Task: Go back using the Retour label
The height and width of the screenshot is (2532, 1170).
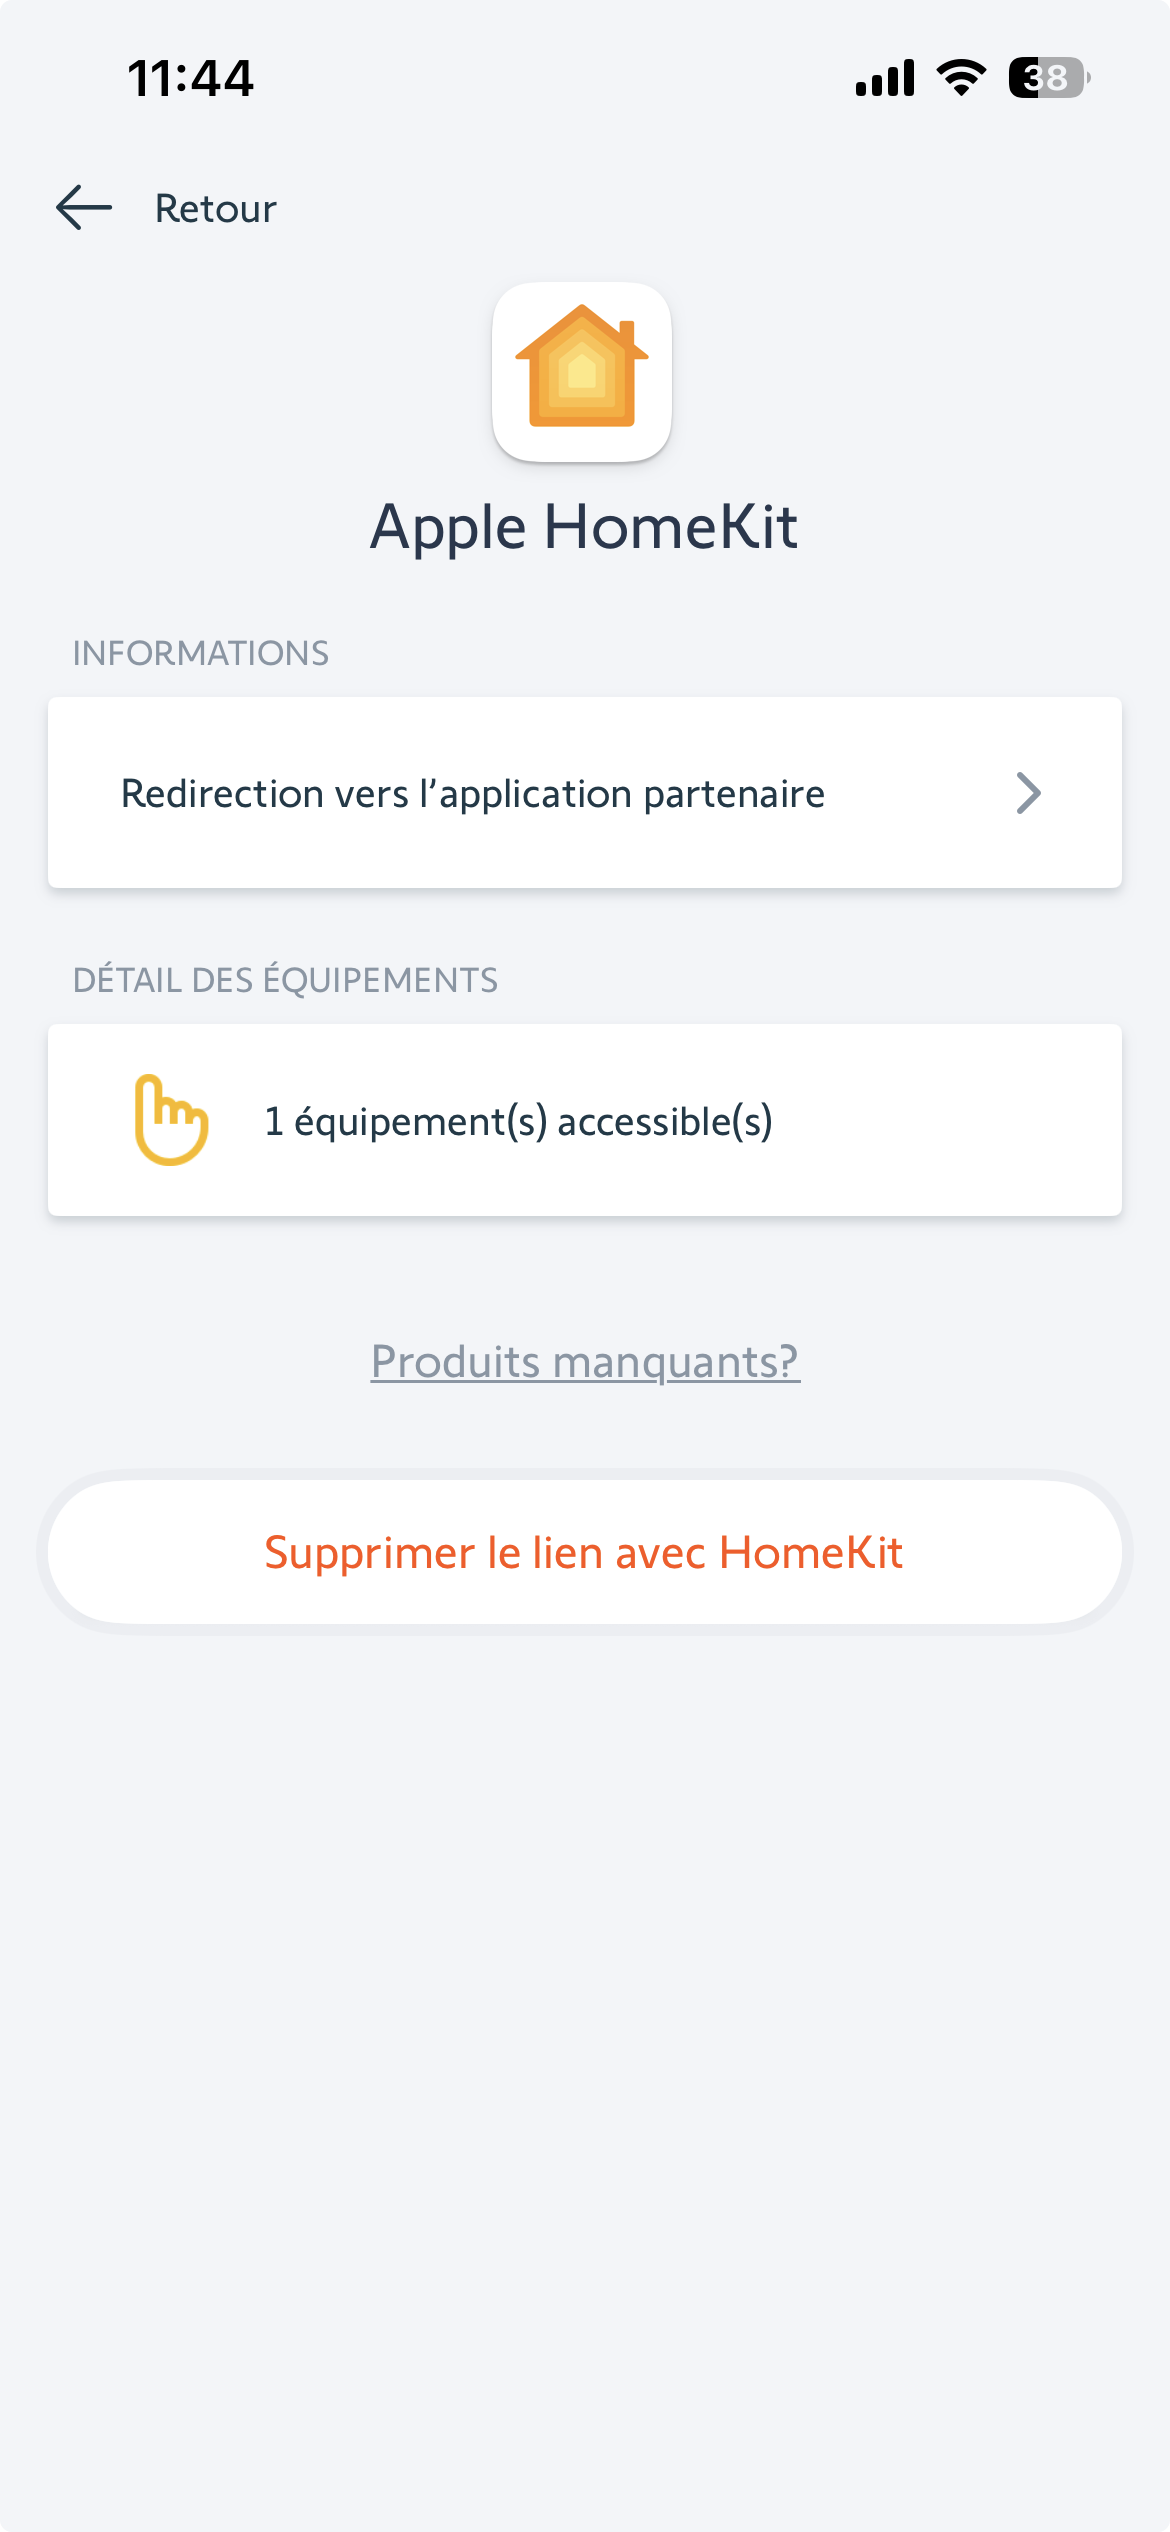Action: click(215, 209)
